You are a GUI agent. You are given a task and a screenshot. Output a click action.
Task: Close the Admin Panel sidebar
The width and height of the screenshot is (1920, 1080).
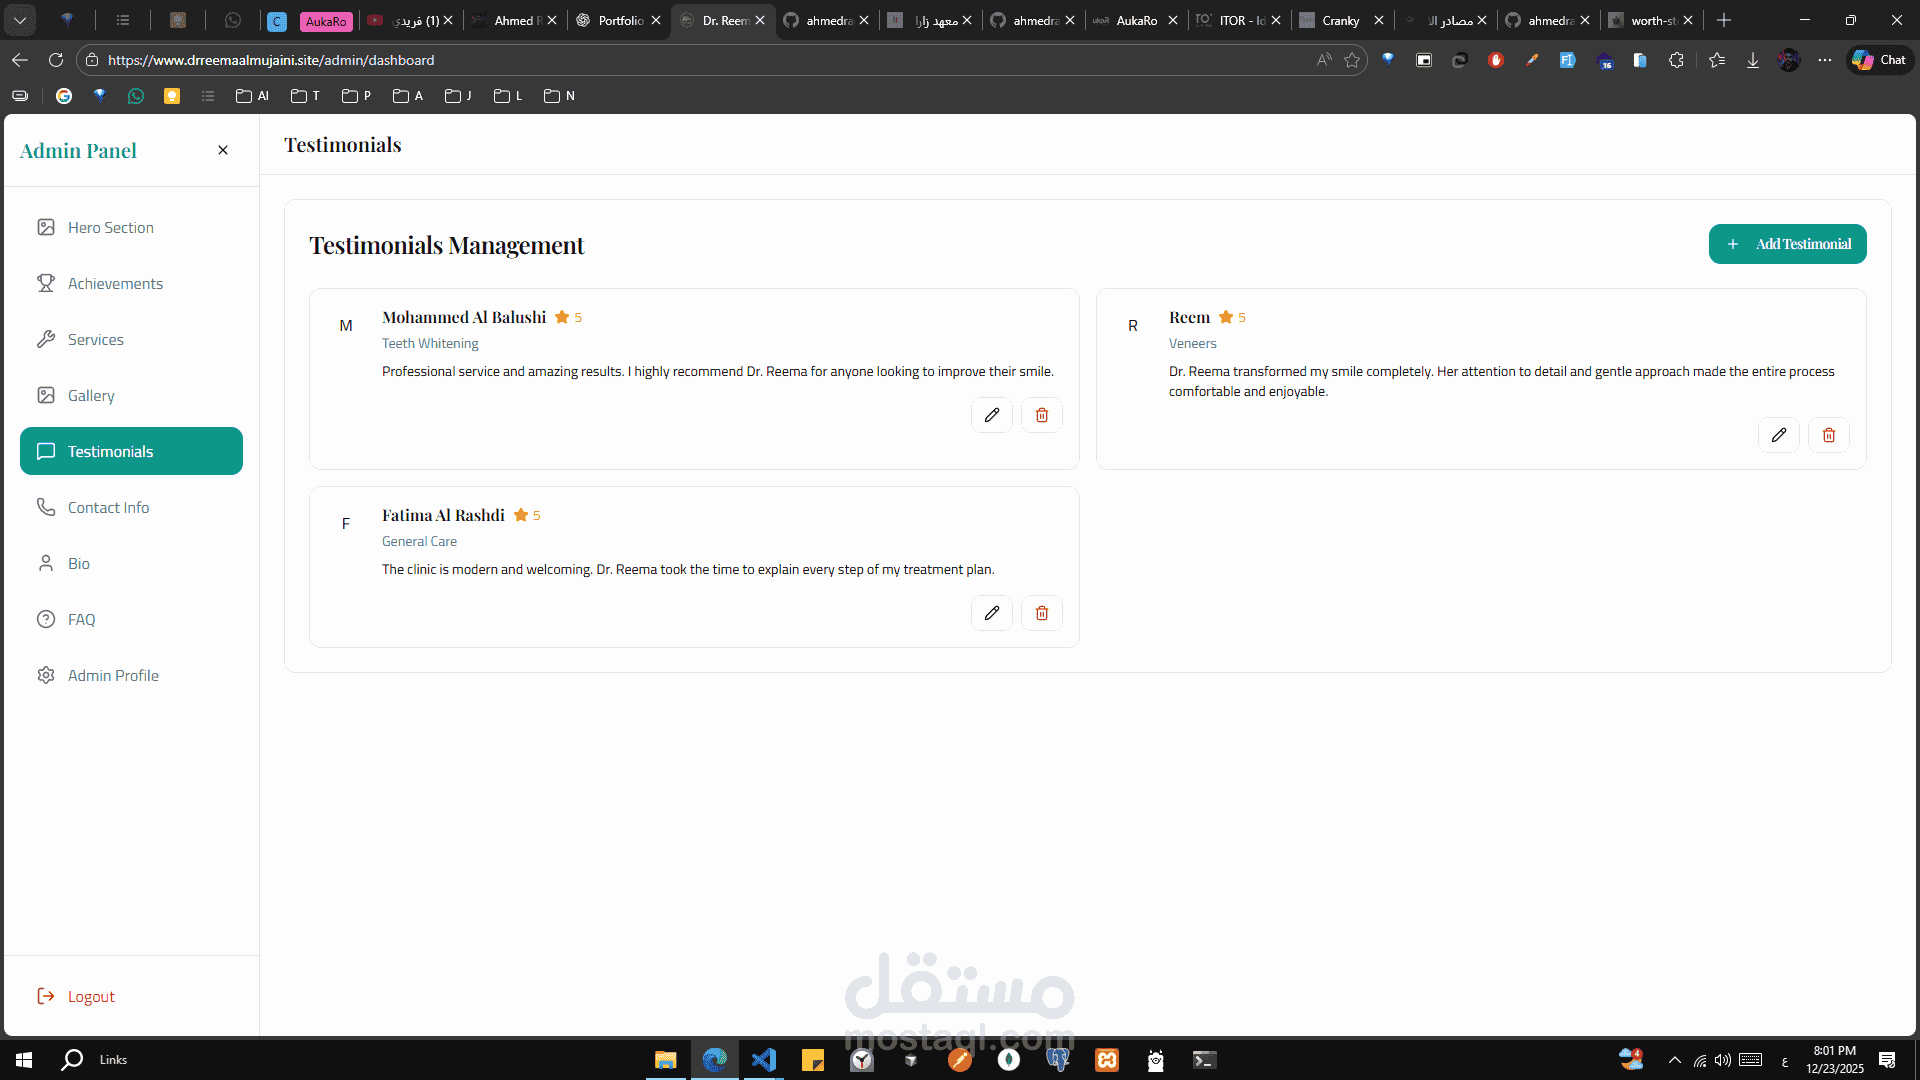223,150
